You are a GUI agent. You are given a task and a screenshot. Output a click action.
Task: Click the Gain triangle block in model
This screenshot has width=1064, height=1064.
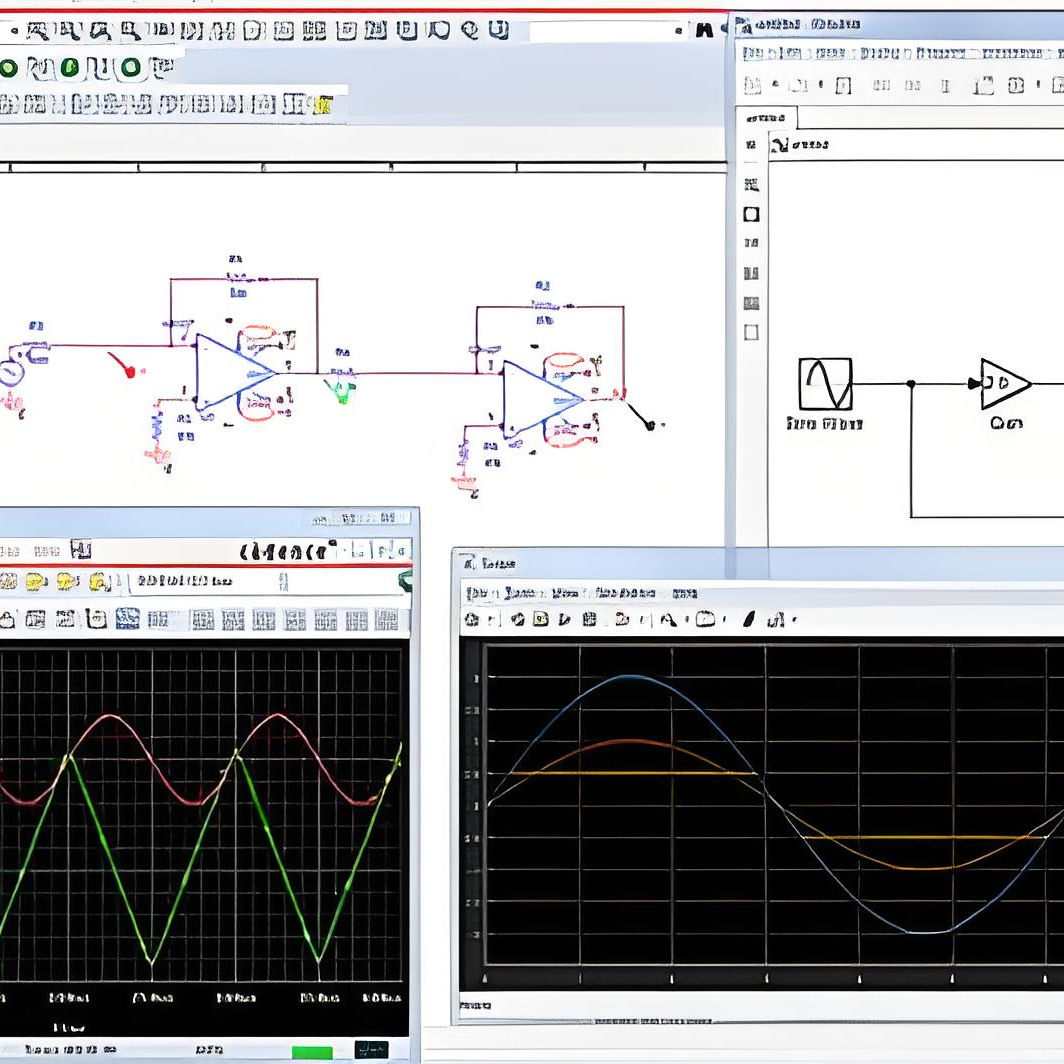pos(1005,384)
